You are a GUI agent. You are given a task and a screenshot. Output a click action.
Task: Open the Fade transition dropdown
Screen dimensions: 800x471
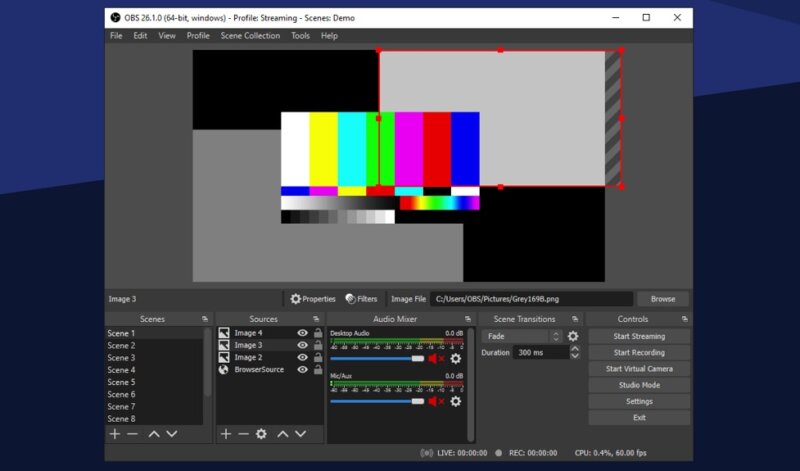click(522, 336)
